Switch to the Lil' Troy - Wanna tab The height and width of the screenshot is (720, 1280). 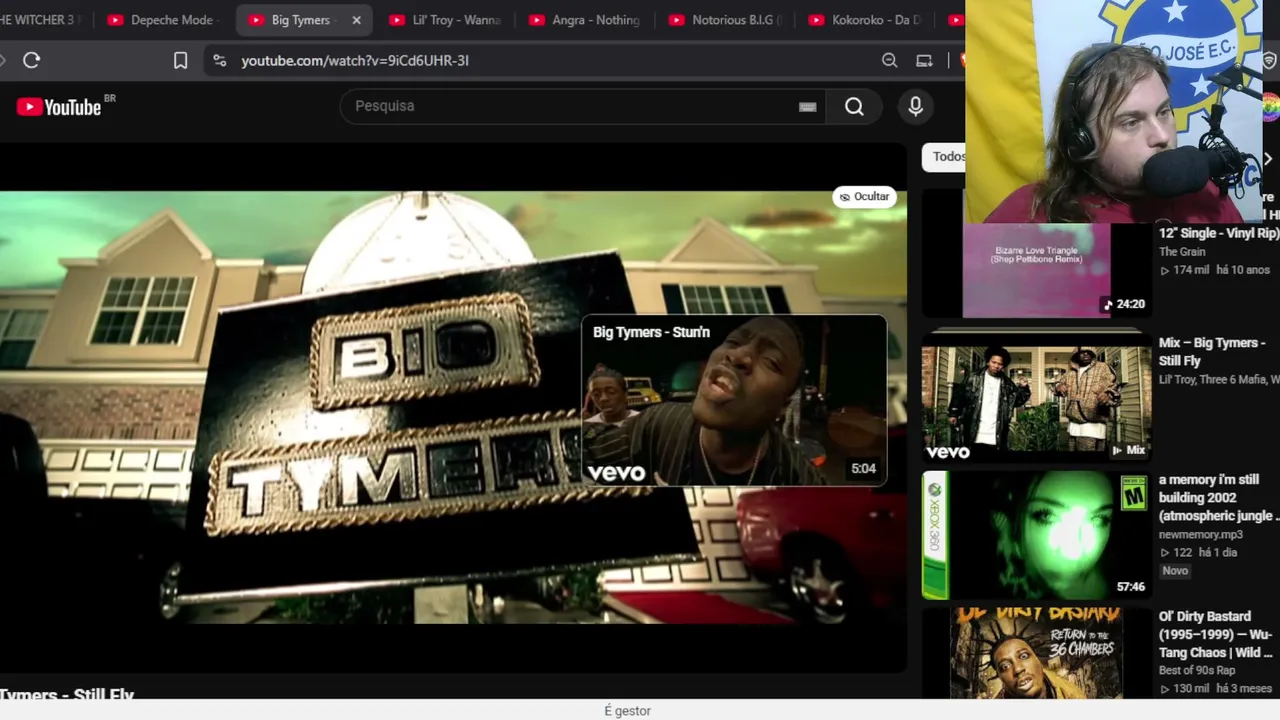pyautogui.click(x=444, y=20)
